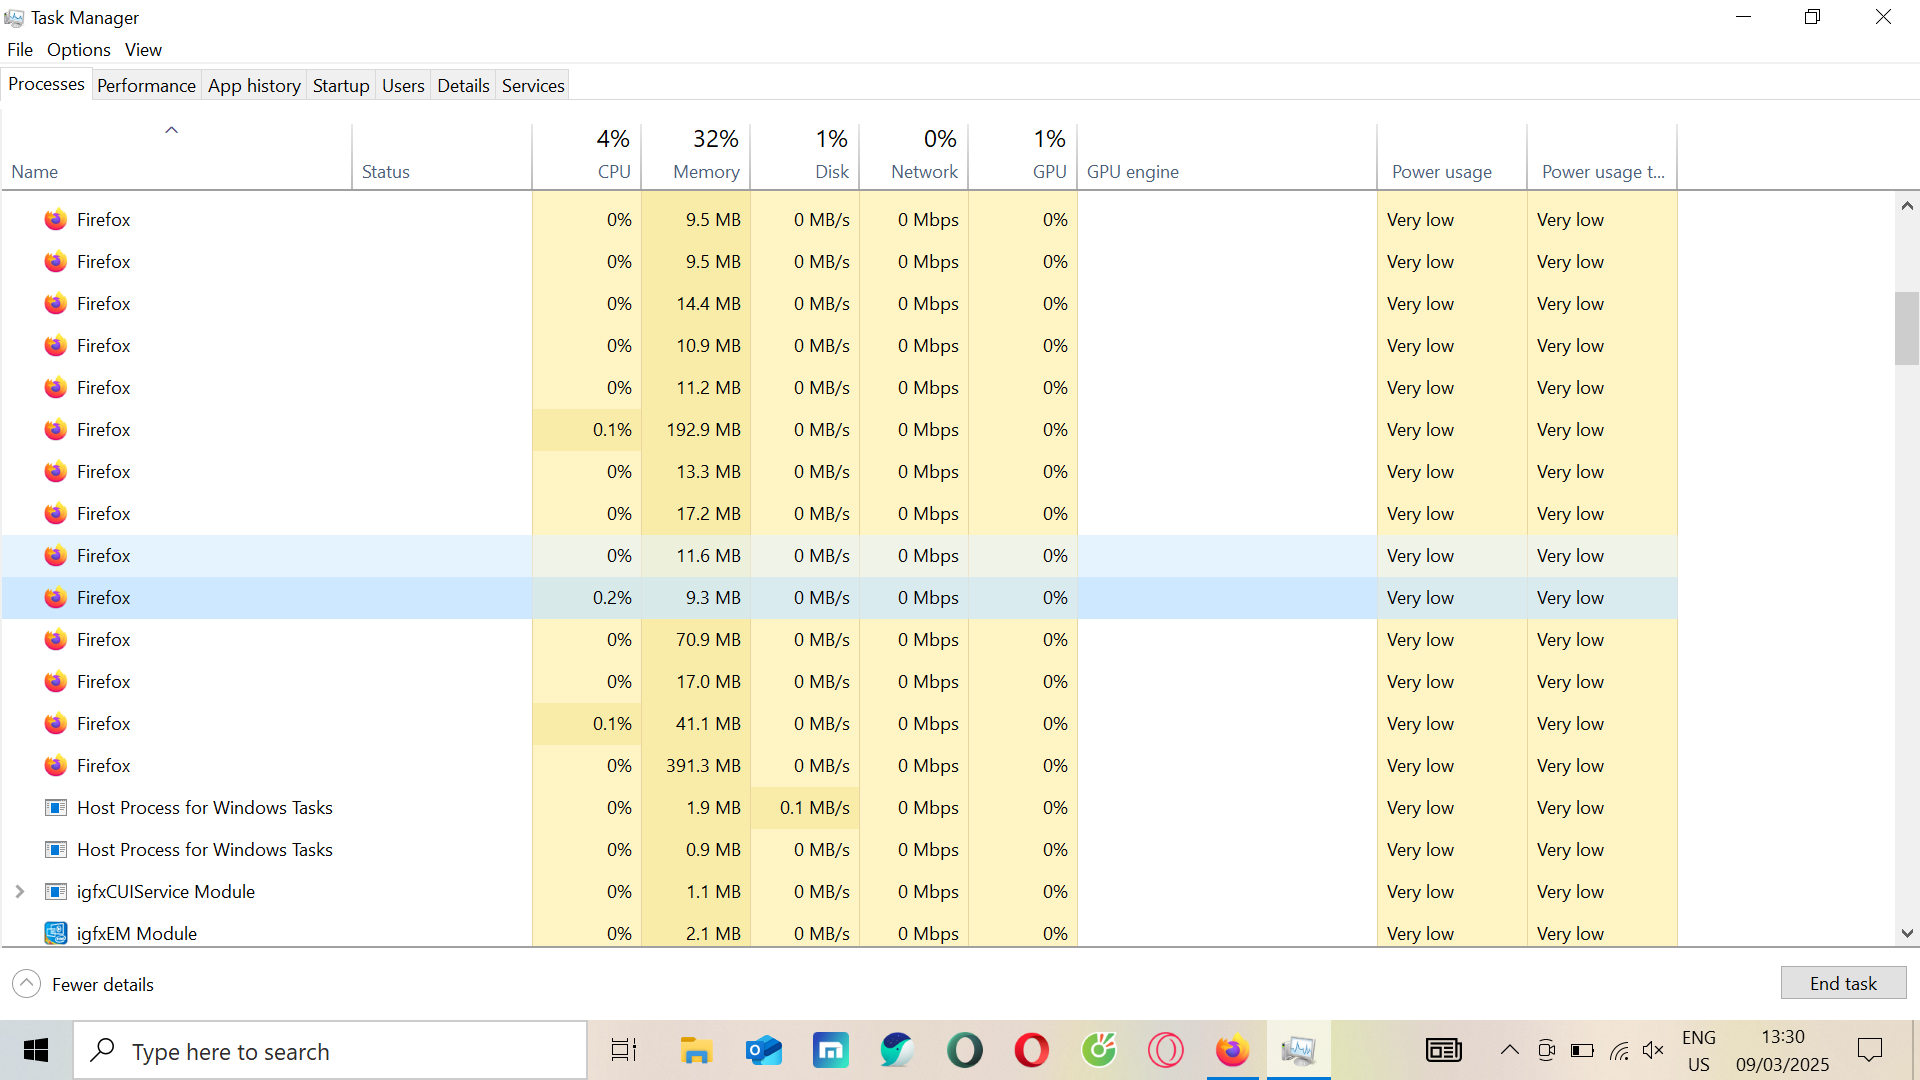Click the battery status tray icon
Image resolution: width=1920 pixels, height=1080 pixels.
pos(1582,1050)
